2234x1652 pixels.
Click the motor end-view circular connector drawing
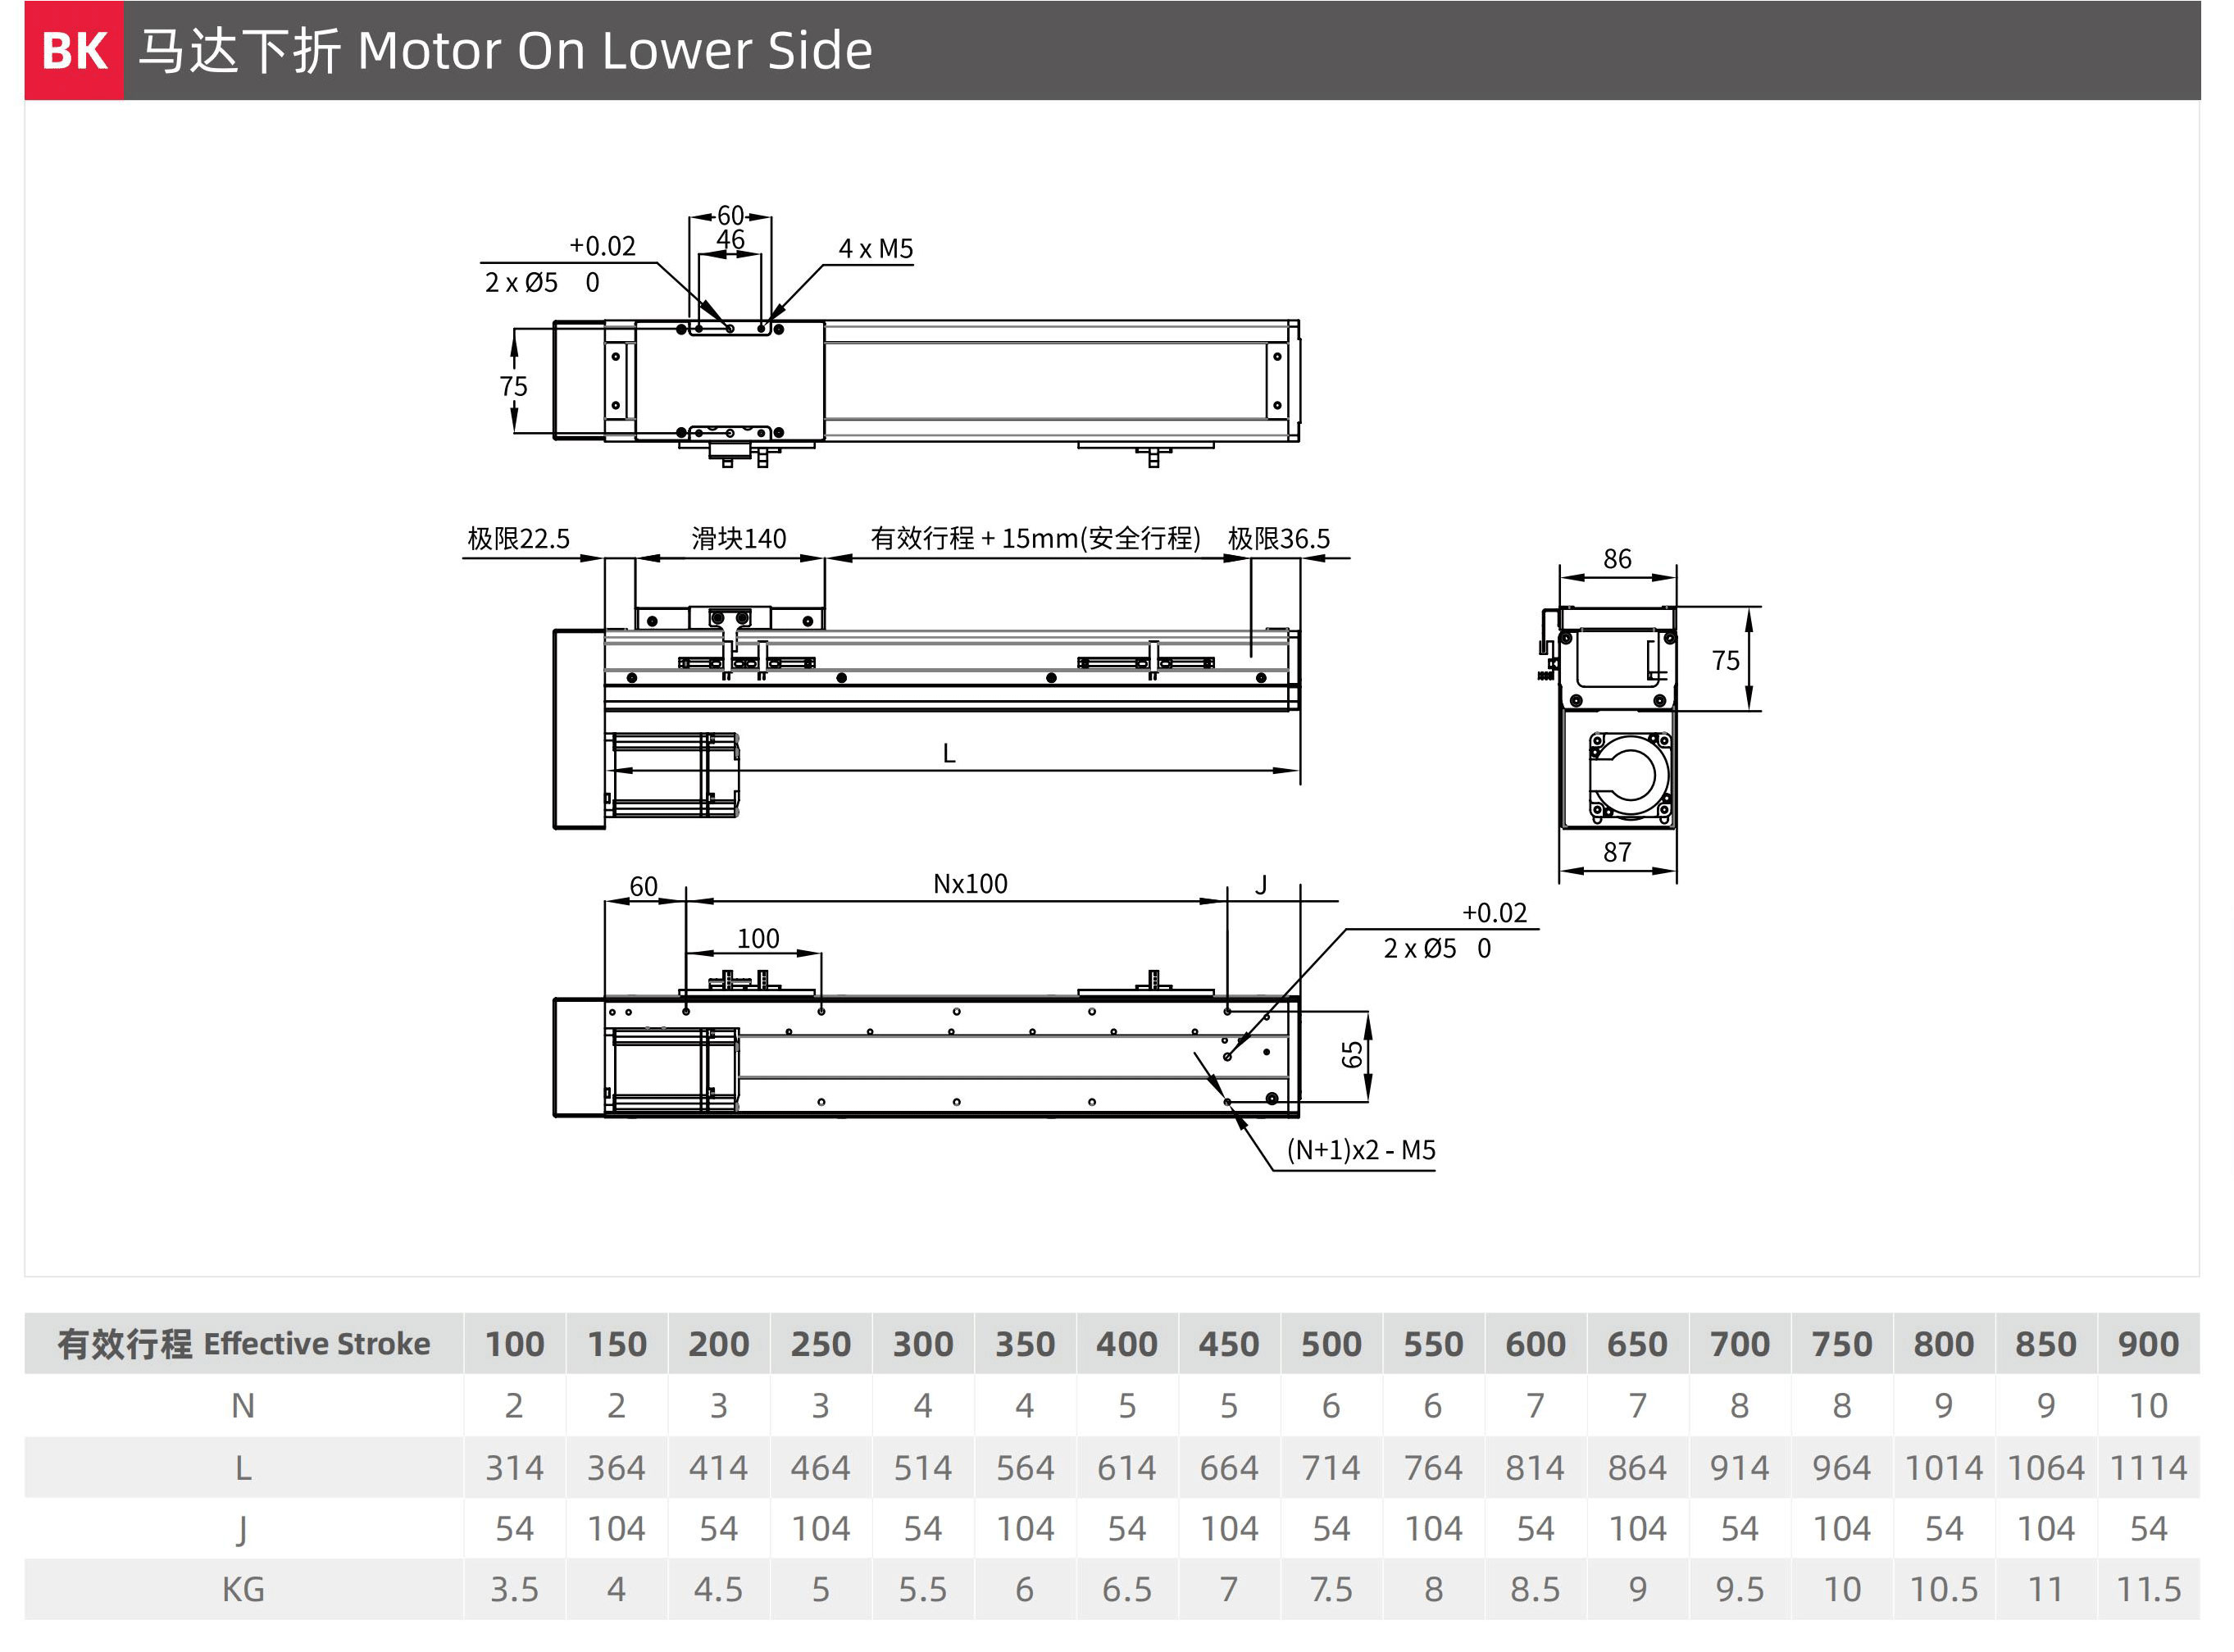(x=1629, y=776)
